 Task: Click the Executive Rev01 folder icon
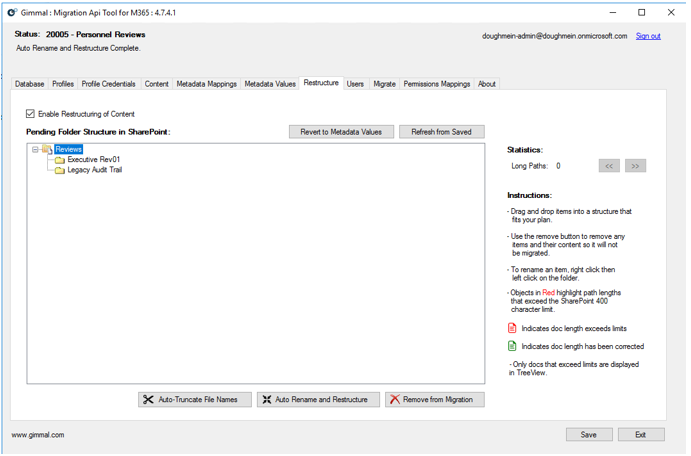pyautogui.click(x=60, y=160)
